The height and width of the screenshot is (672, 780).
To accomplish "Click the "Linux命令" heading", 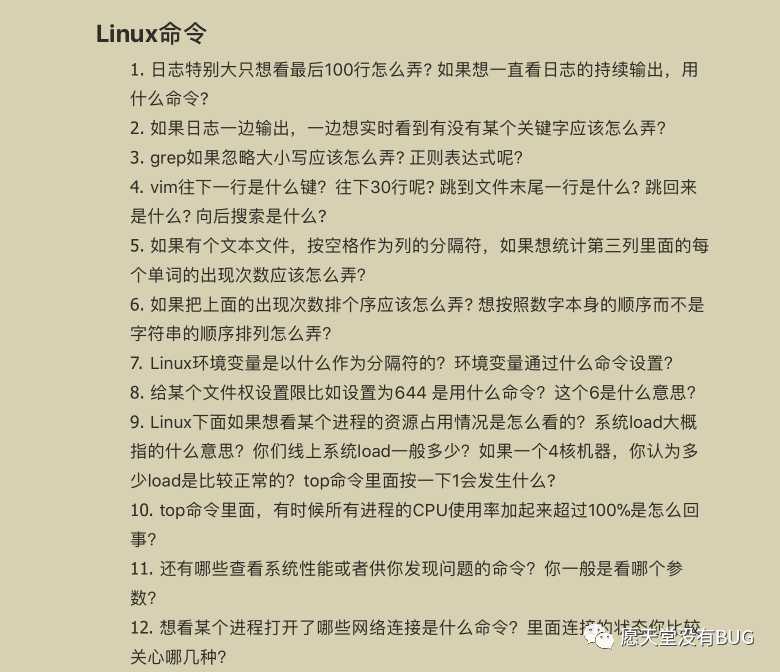I will (151, 32).
